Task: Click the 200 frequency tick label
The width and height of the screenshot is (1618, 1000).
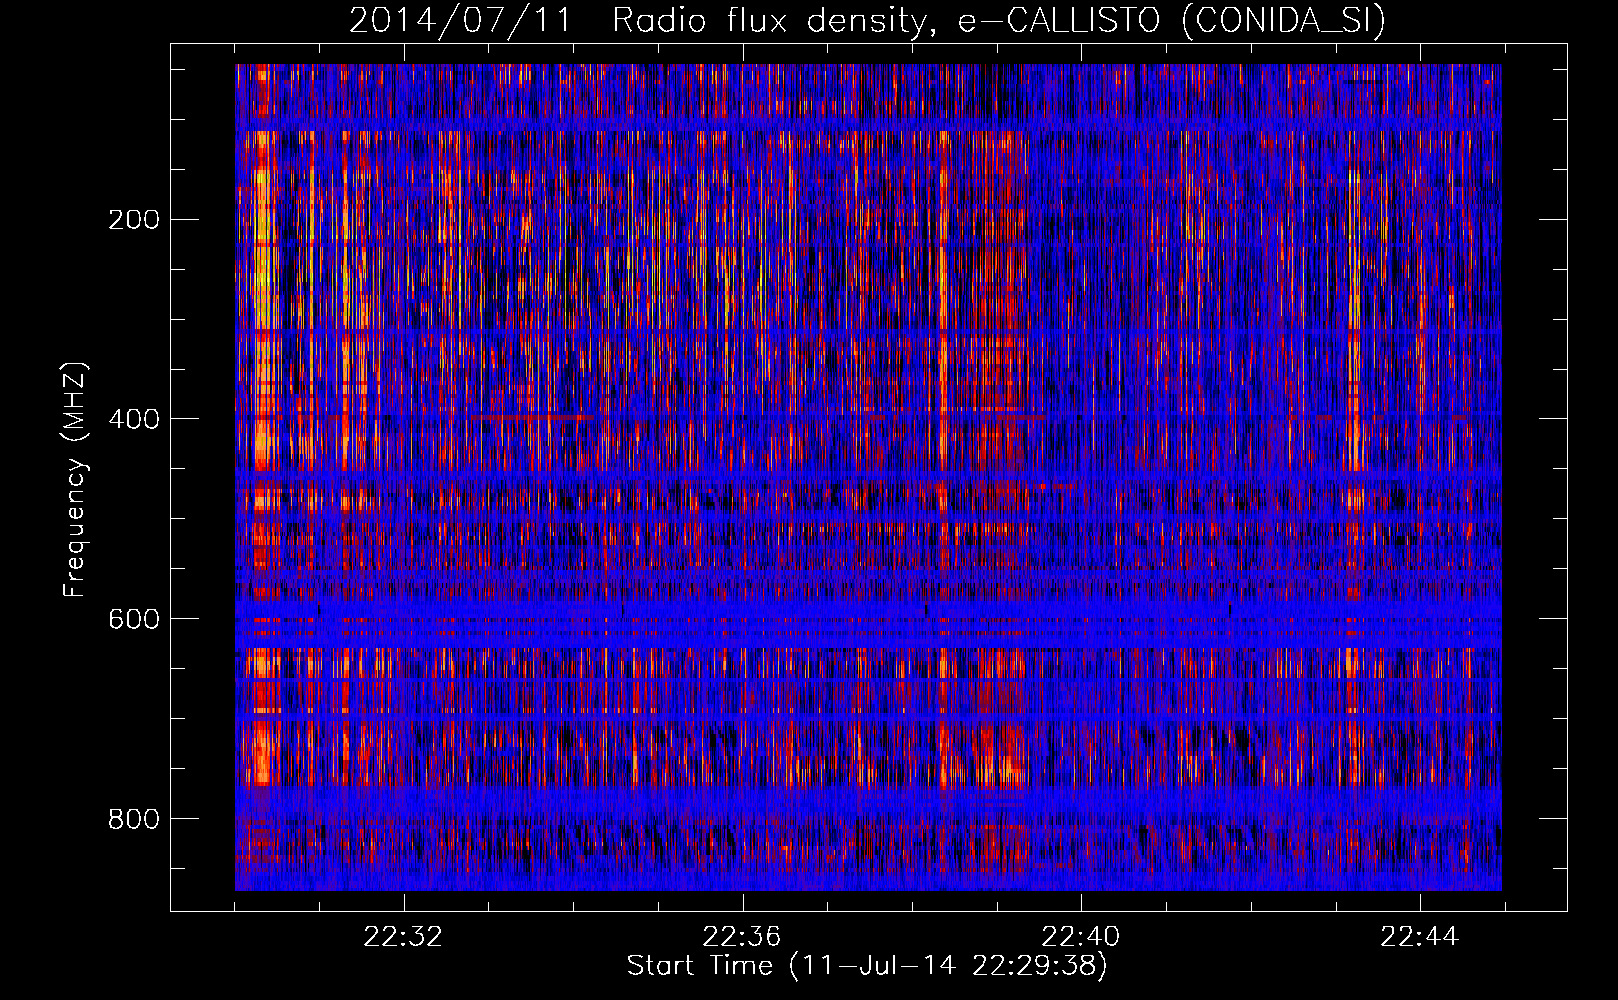Action: click(x=133, y=220)
